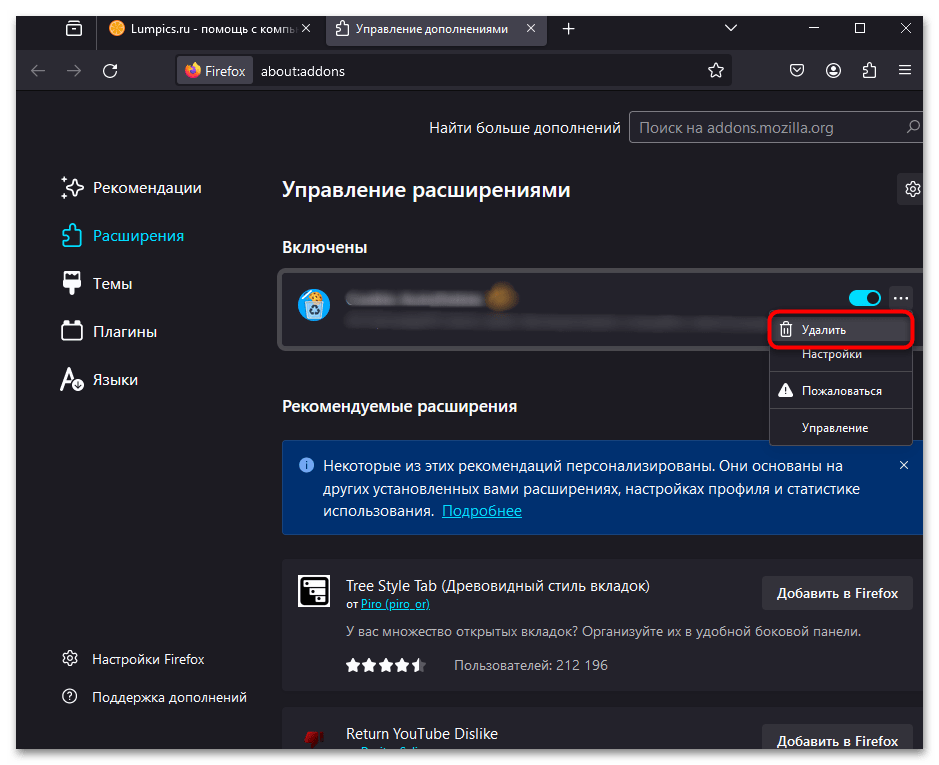Open the Piro (piro_or) author link

395,604
